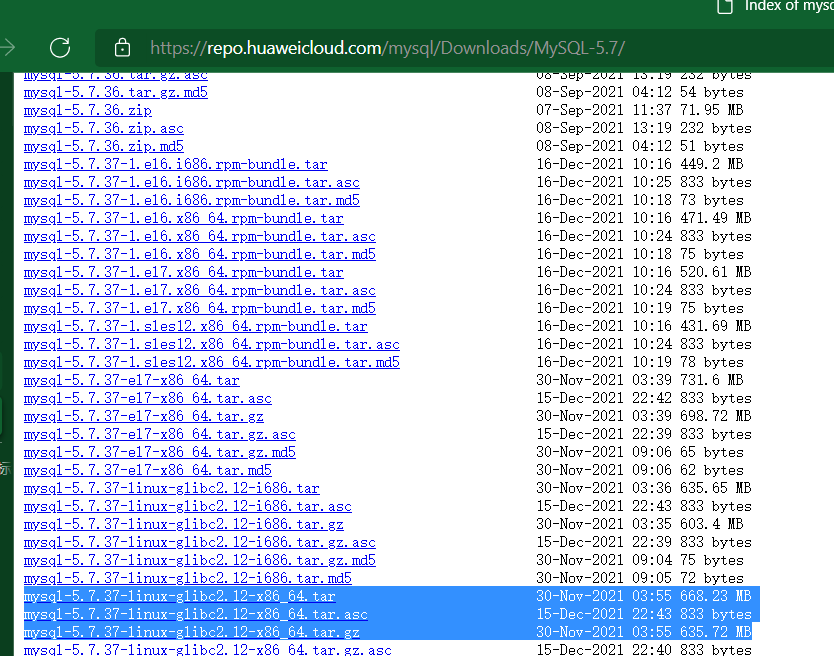Viewport: 834px width, 656px height.
Task: Download mysql-5.7.37-linux-glibc2.12-i686.tar.gz
Action: pyautogui.click(x=184, y=524)
